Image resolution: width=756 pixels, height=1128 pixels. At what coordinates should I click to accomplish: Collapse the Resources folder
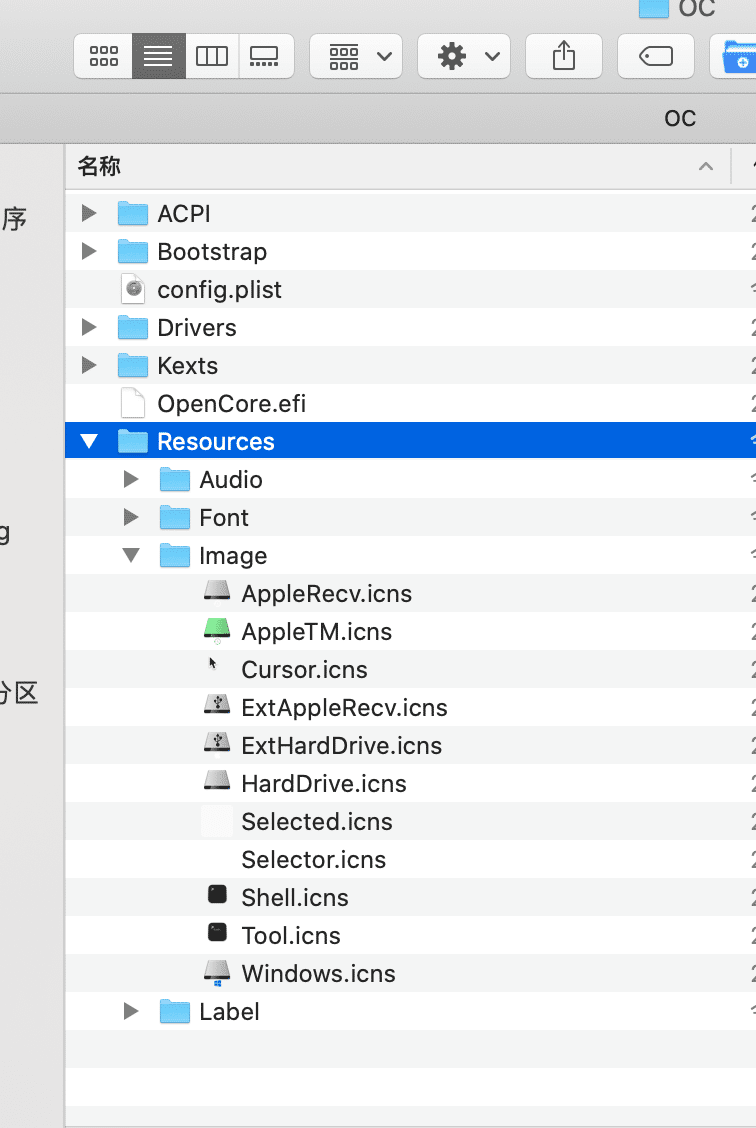tap(89, 441)
